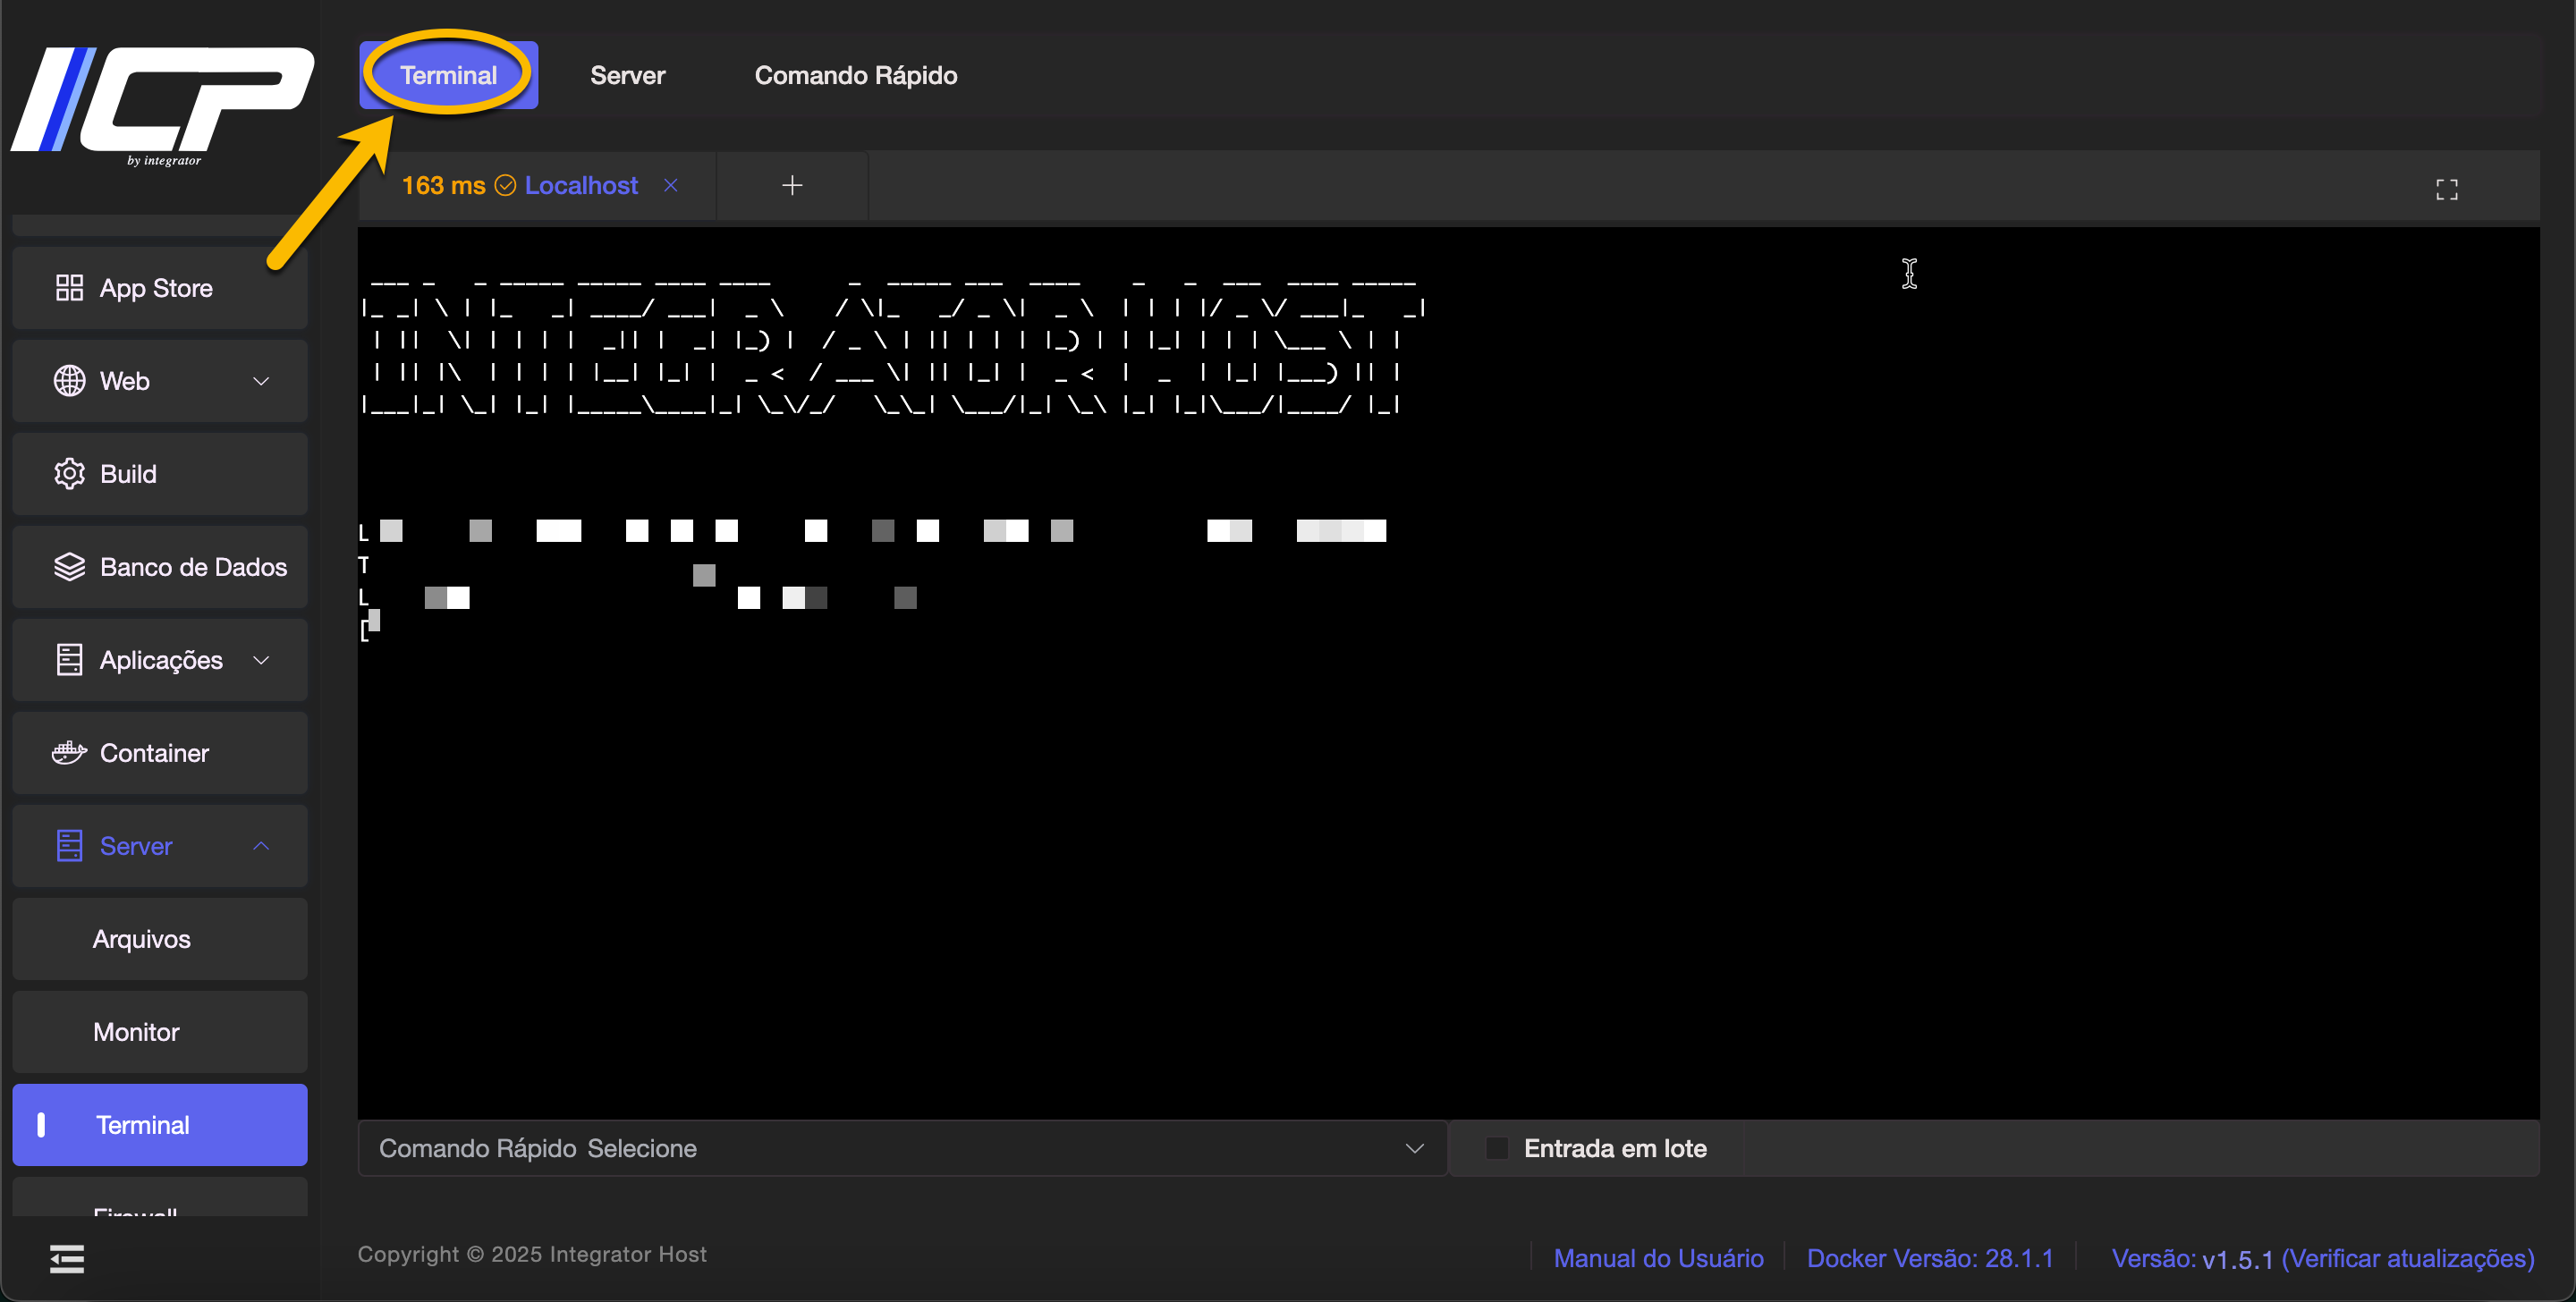This screenshot has height=1302, width=2576.
Task: Click the Web globe icon
Action: coord(69,381)
